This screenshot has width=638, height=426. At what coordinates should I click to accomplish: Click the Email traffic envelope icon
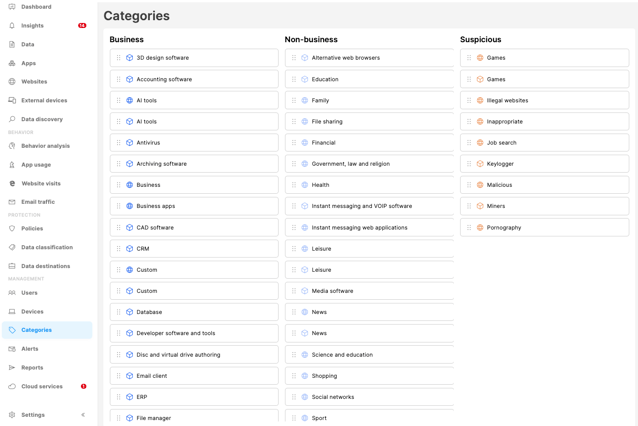tap(12, 202)
